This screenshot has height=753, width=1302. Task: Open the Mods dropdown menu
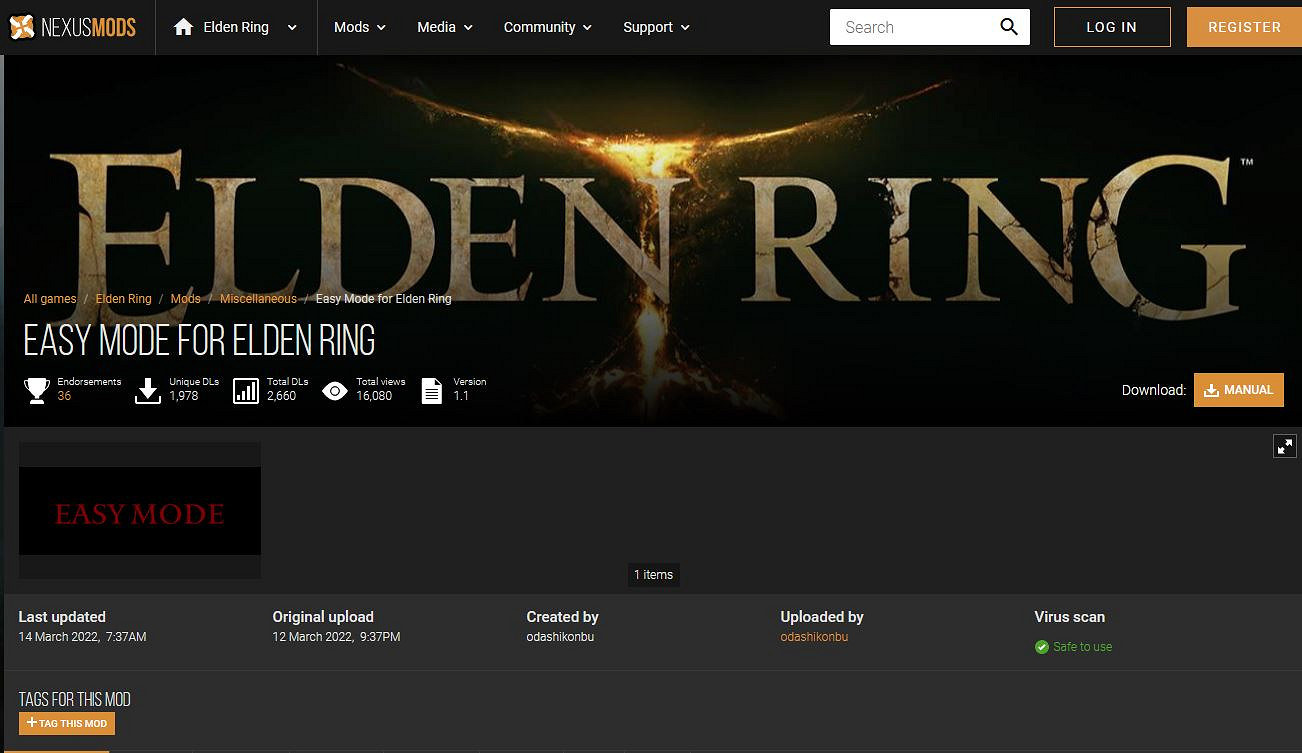359,27
